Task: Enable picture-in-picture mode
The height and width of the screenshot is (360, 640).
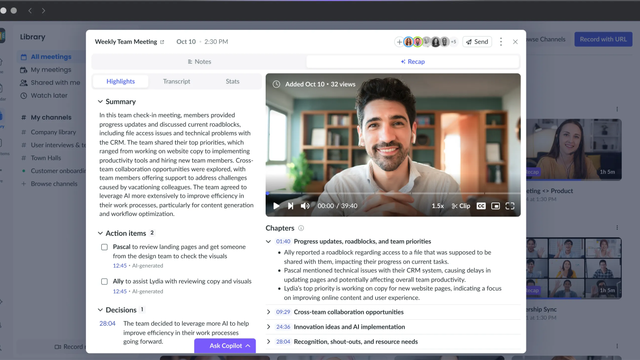Action: coord(495,206)
